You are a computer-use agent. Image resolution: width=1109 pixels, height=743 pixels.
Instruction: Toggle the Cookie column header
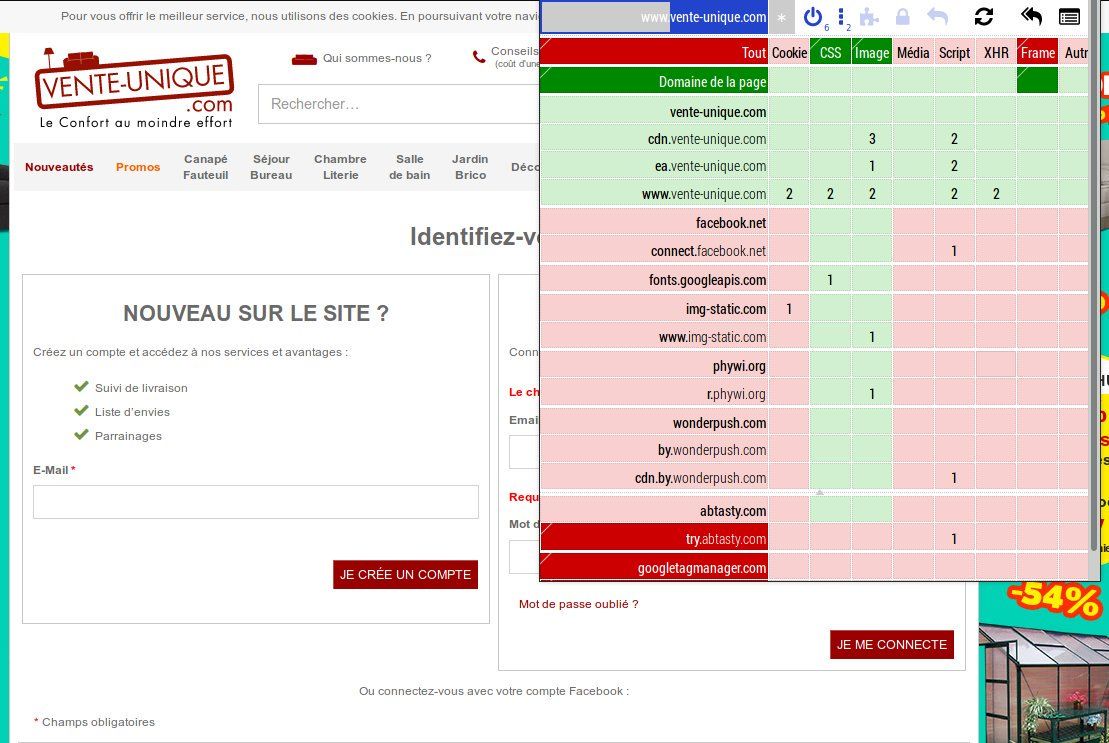pos(789,52)
